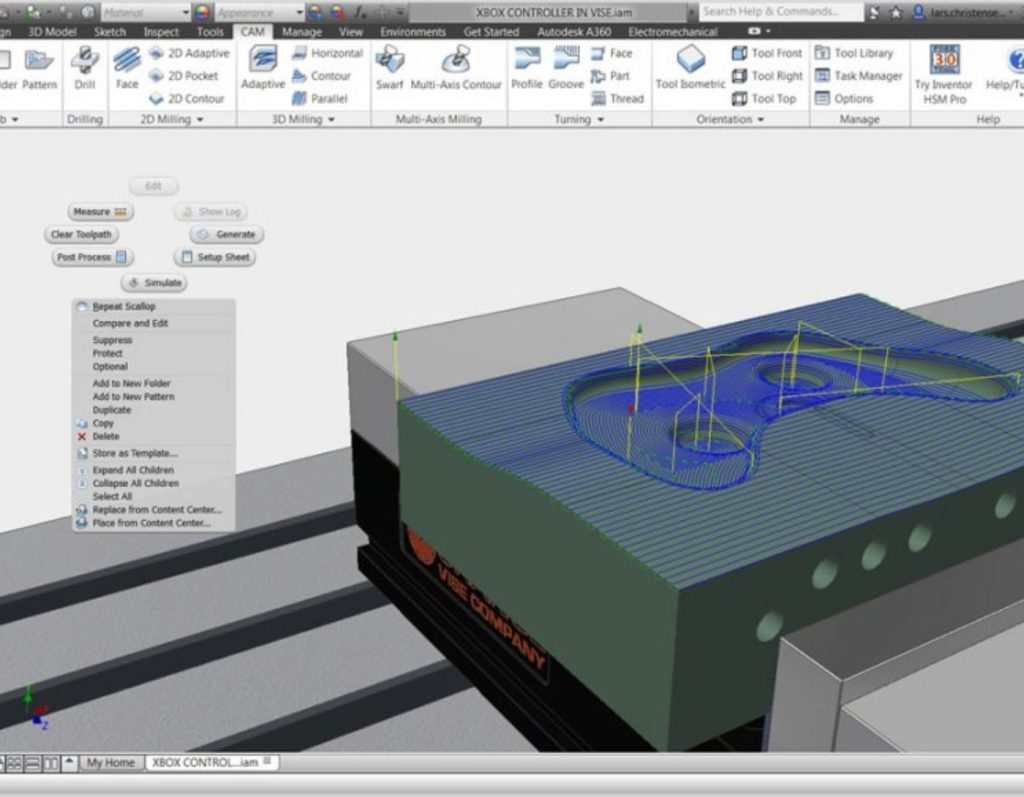Screen dimensions: 1024x797
Task: Click the favorites star icon
Action: (x=896, y=12)
